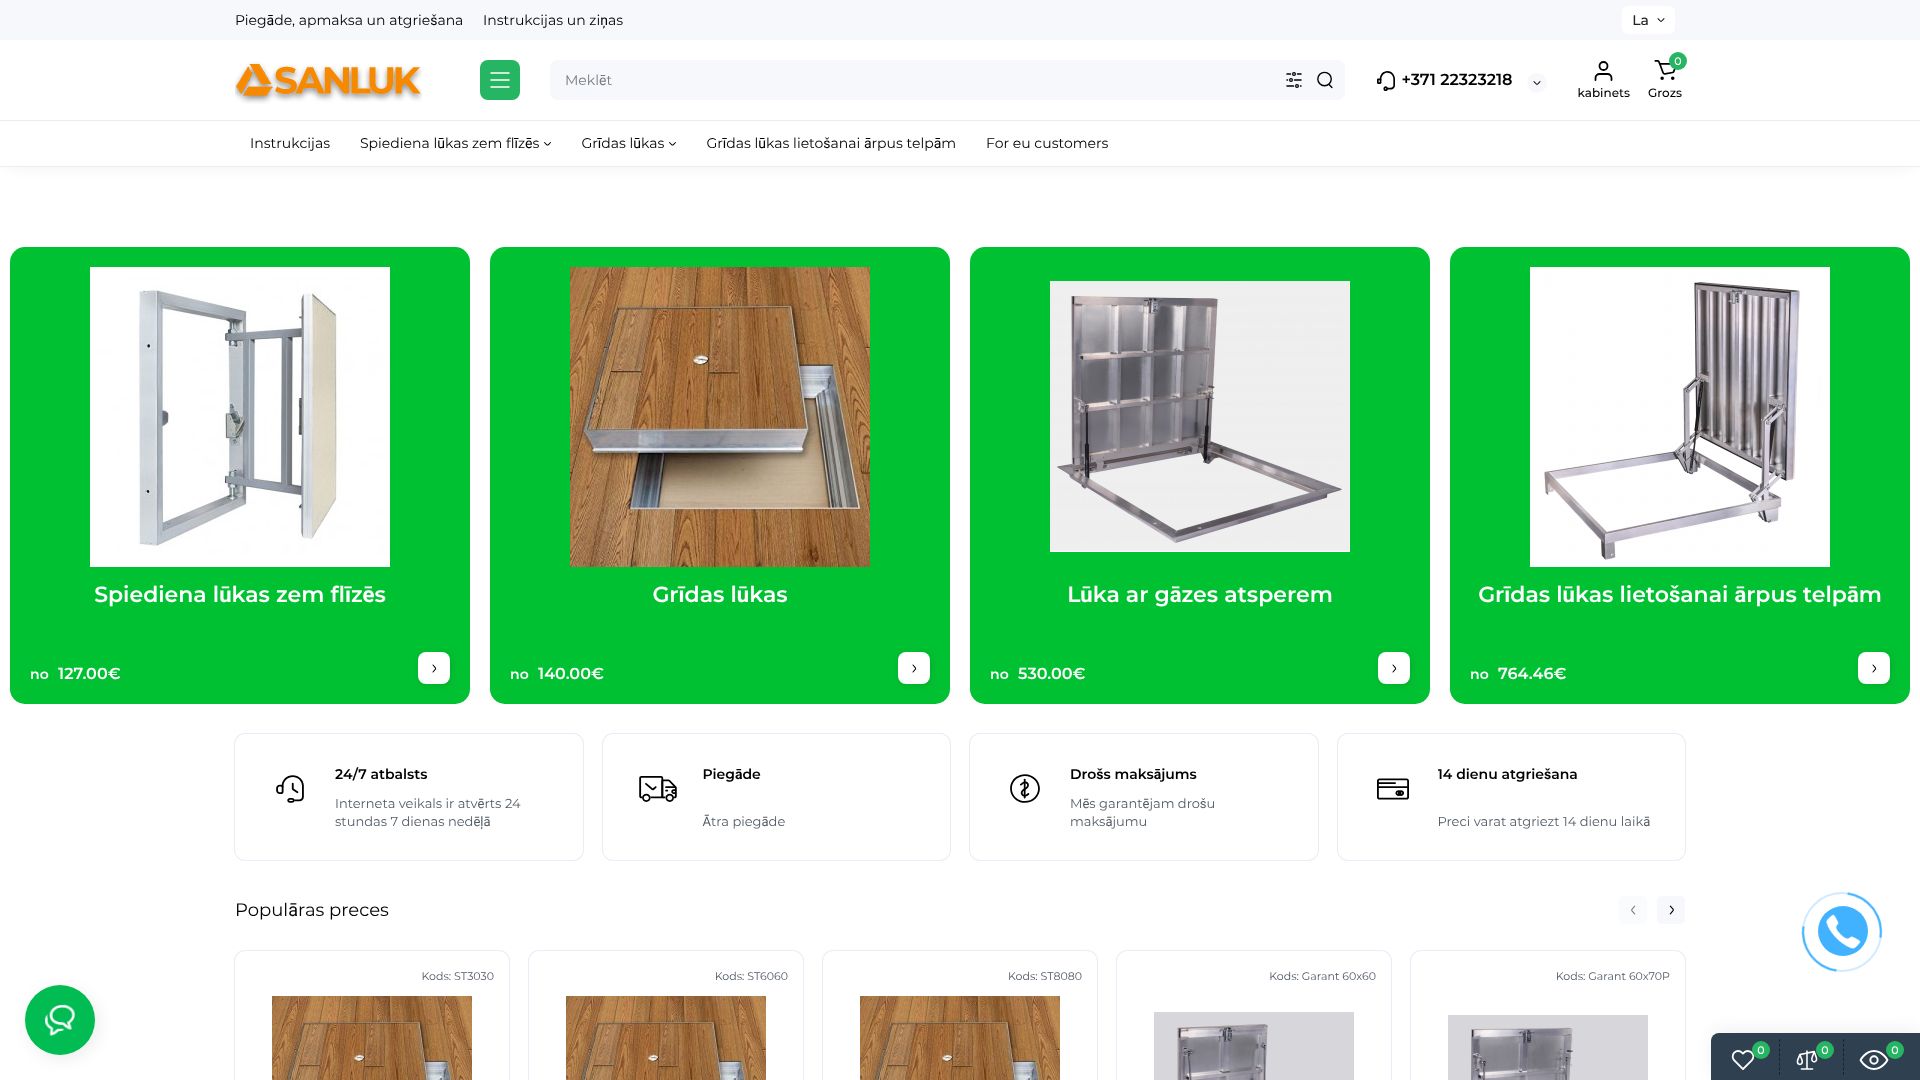Expand Spiediena lūkas zem flīzēs menu
This screenshot has height=1080, width=1920.
(x=455, y=143)
